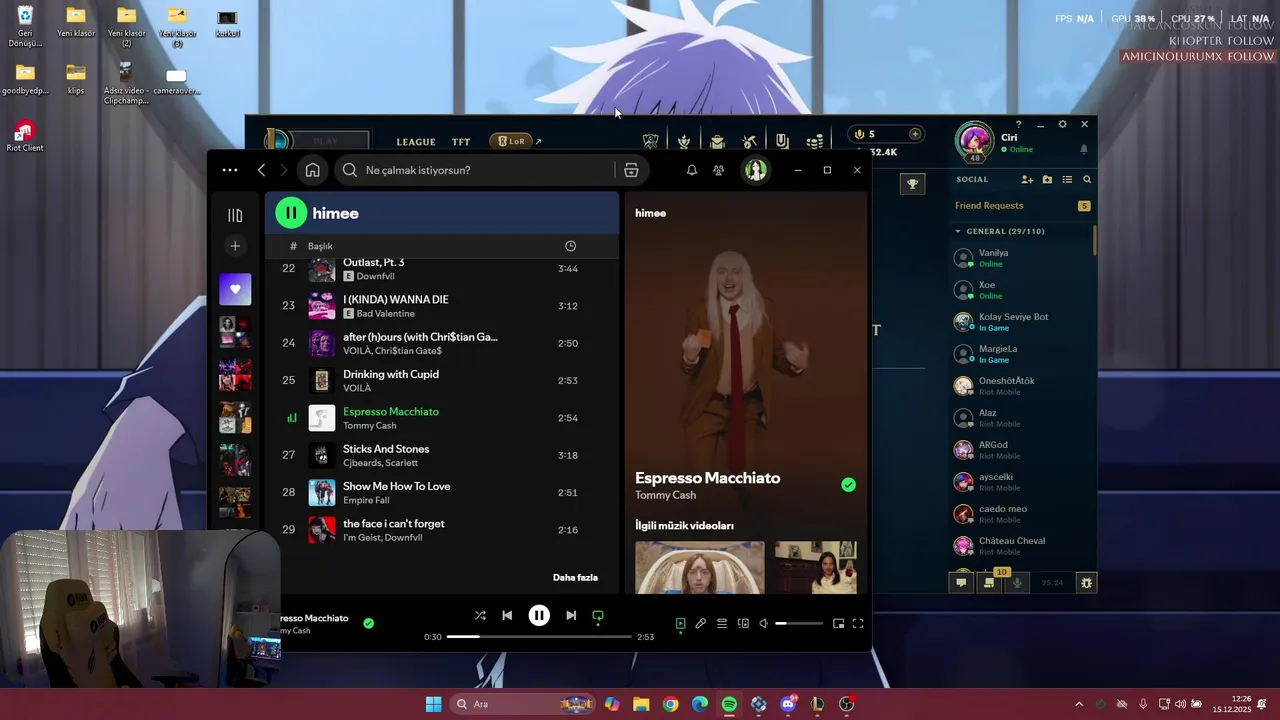Open Spotify browse icon in search bar
Screen dimensions: 1280x720
point(631,170)
